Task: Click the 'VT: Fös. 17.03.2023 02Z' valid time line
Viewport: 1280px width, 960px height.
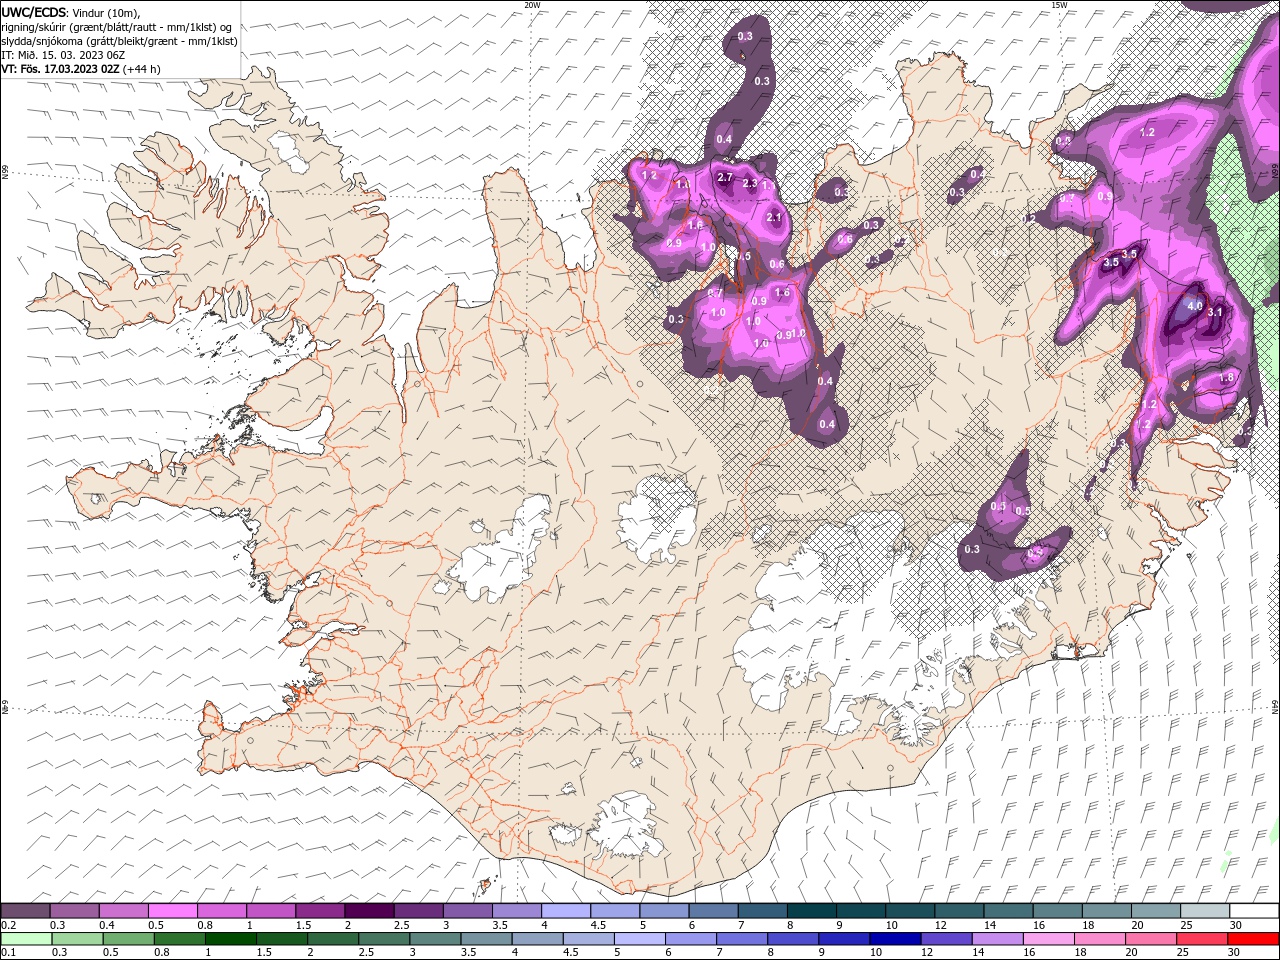Action: click(x=61, y=69)
